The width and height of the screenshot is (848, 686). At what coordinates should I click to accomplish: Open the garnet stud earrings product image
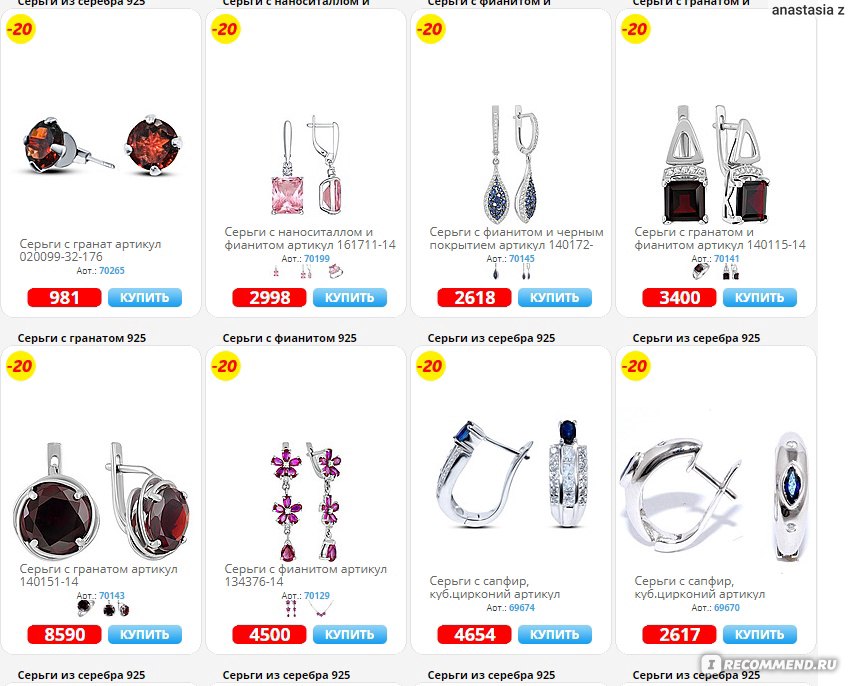click(x=100, y=145)
